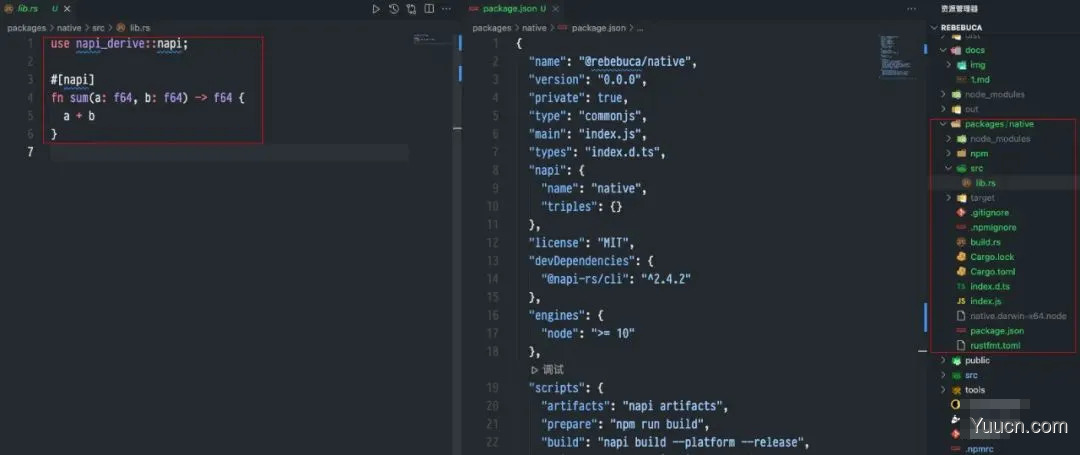
Task: Open build.rs in the explorer
Action: (985, 242)
